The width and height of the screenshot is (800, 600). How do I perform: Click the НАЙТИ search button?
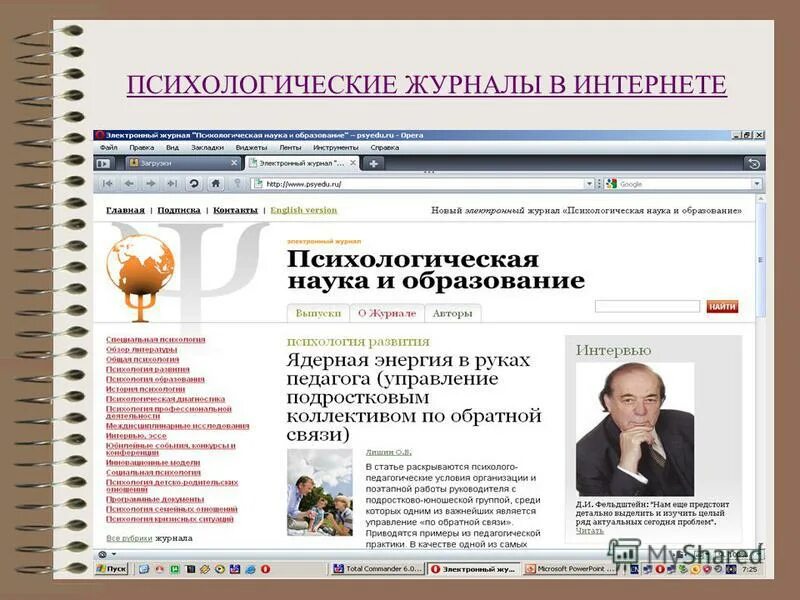click(722, 306)
